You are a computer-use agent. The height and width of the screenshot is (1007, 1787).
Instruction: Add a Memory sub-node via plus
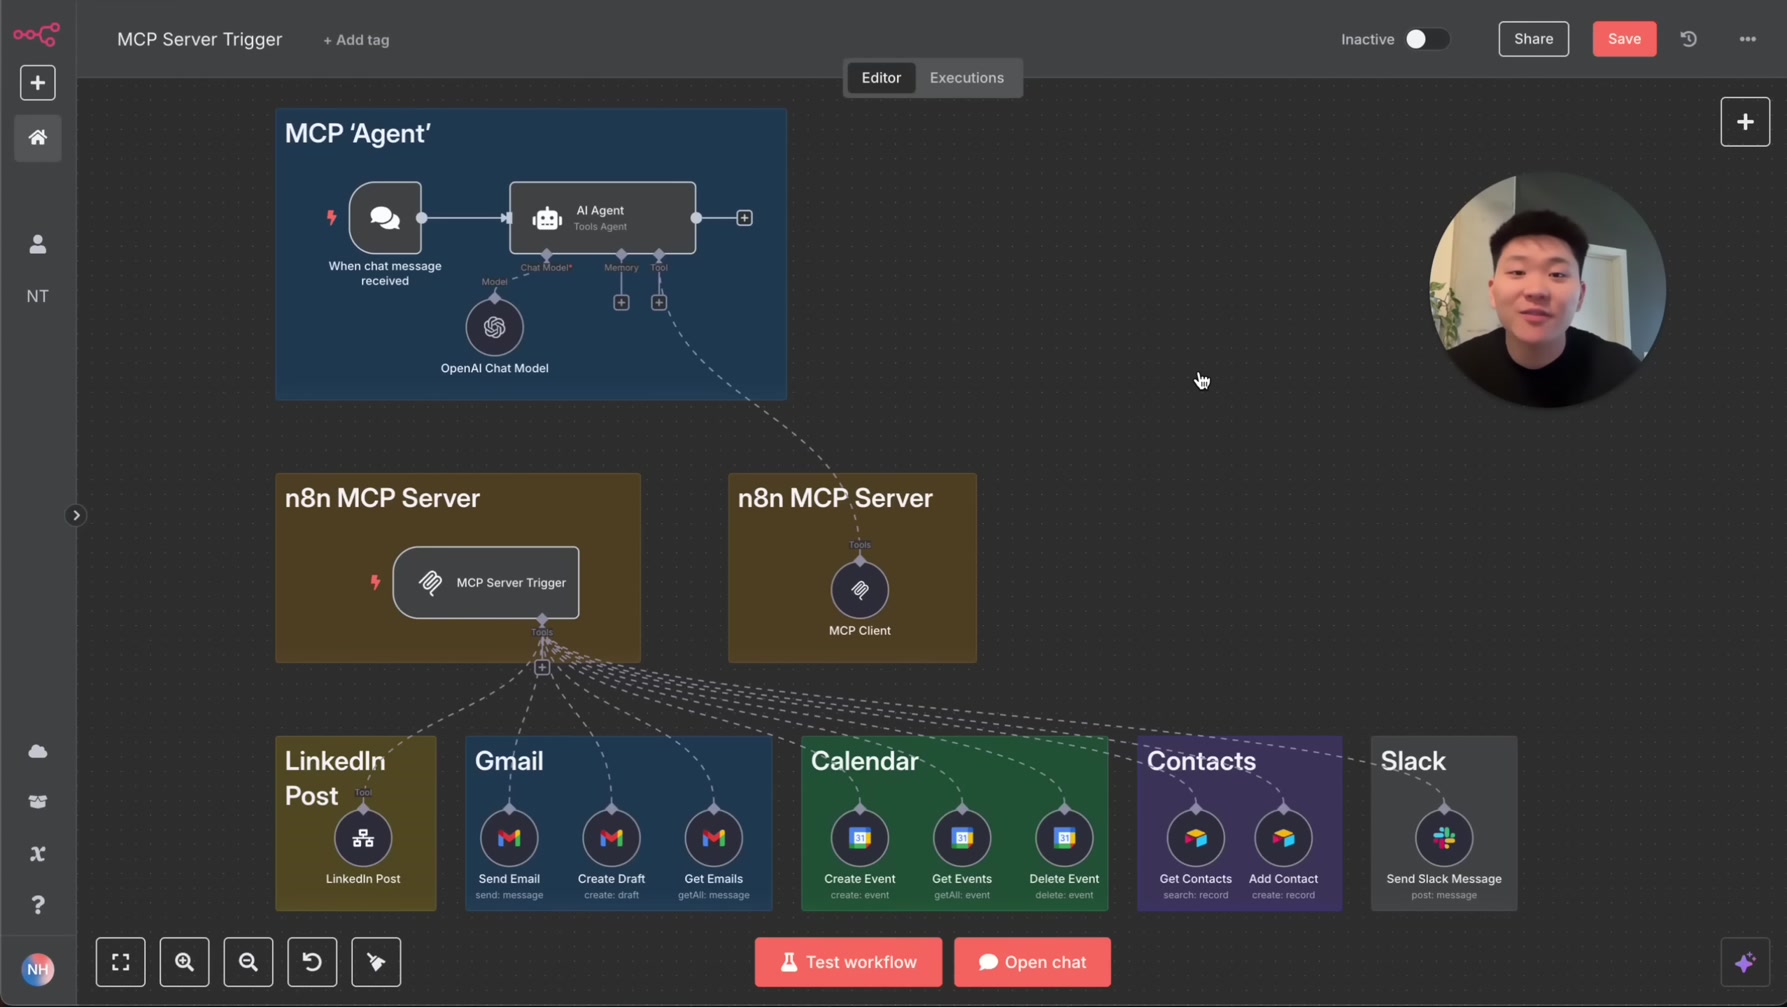pos(621,302)
